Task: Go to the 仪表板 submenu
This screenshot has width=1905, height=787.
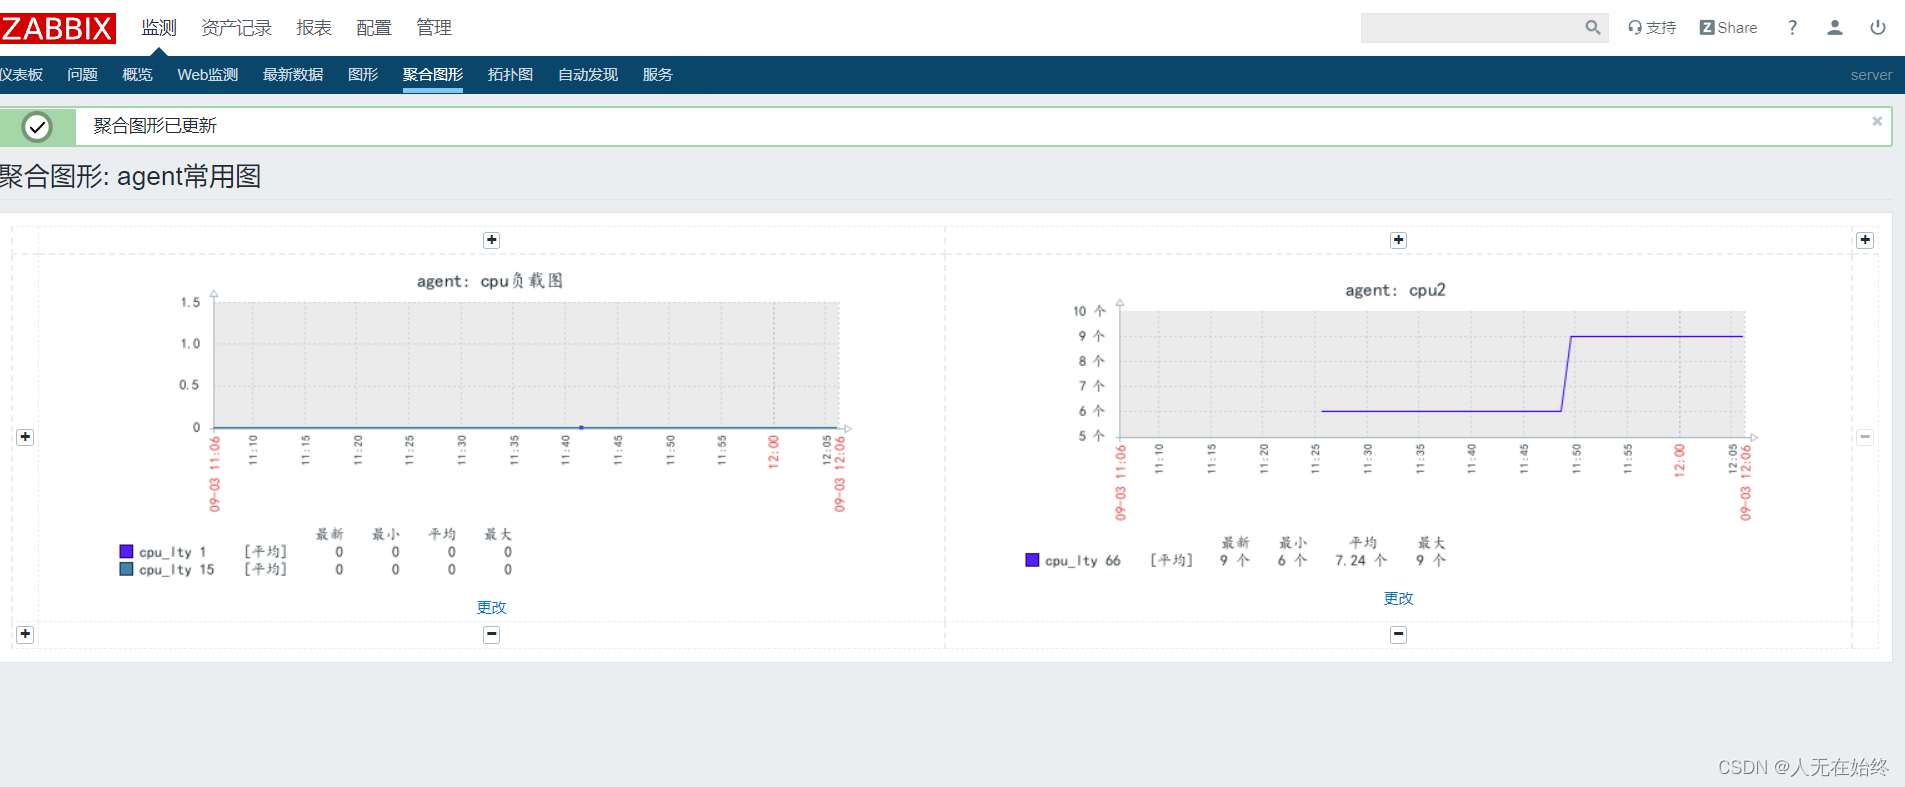Action: [21, 75]
